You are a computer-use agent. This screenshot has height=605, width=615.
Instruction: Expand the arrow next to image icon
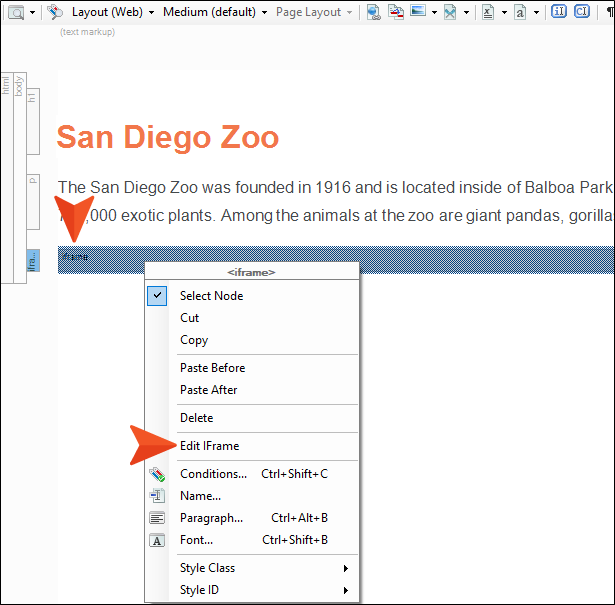[434, 13]
